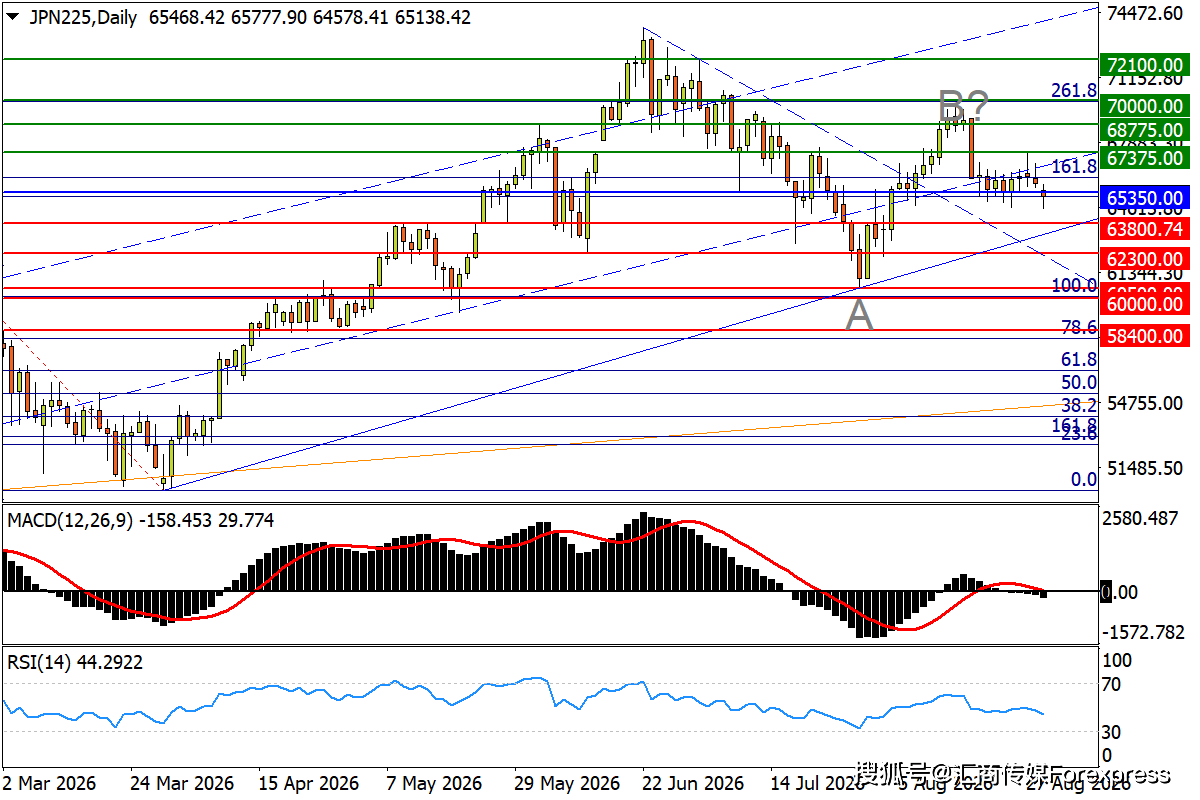Click the MACD 0.00 zero-level tag
The width and height of the screenshot is (1200, 800).
pos(1119,592)
